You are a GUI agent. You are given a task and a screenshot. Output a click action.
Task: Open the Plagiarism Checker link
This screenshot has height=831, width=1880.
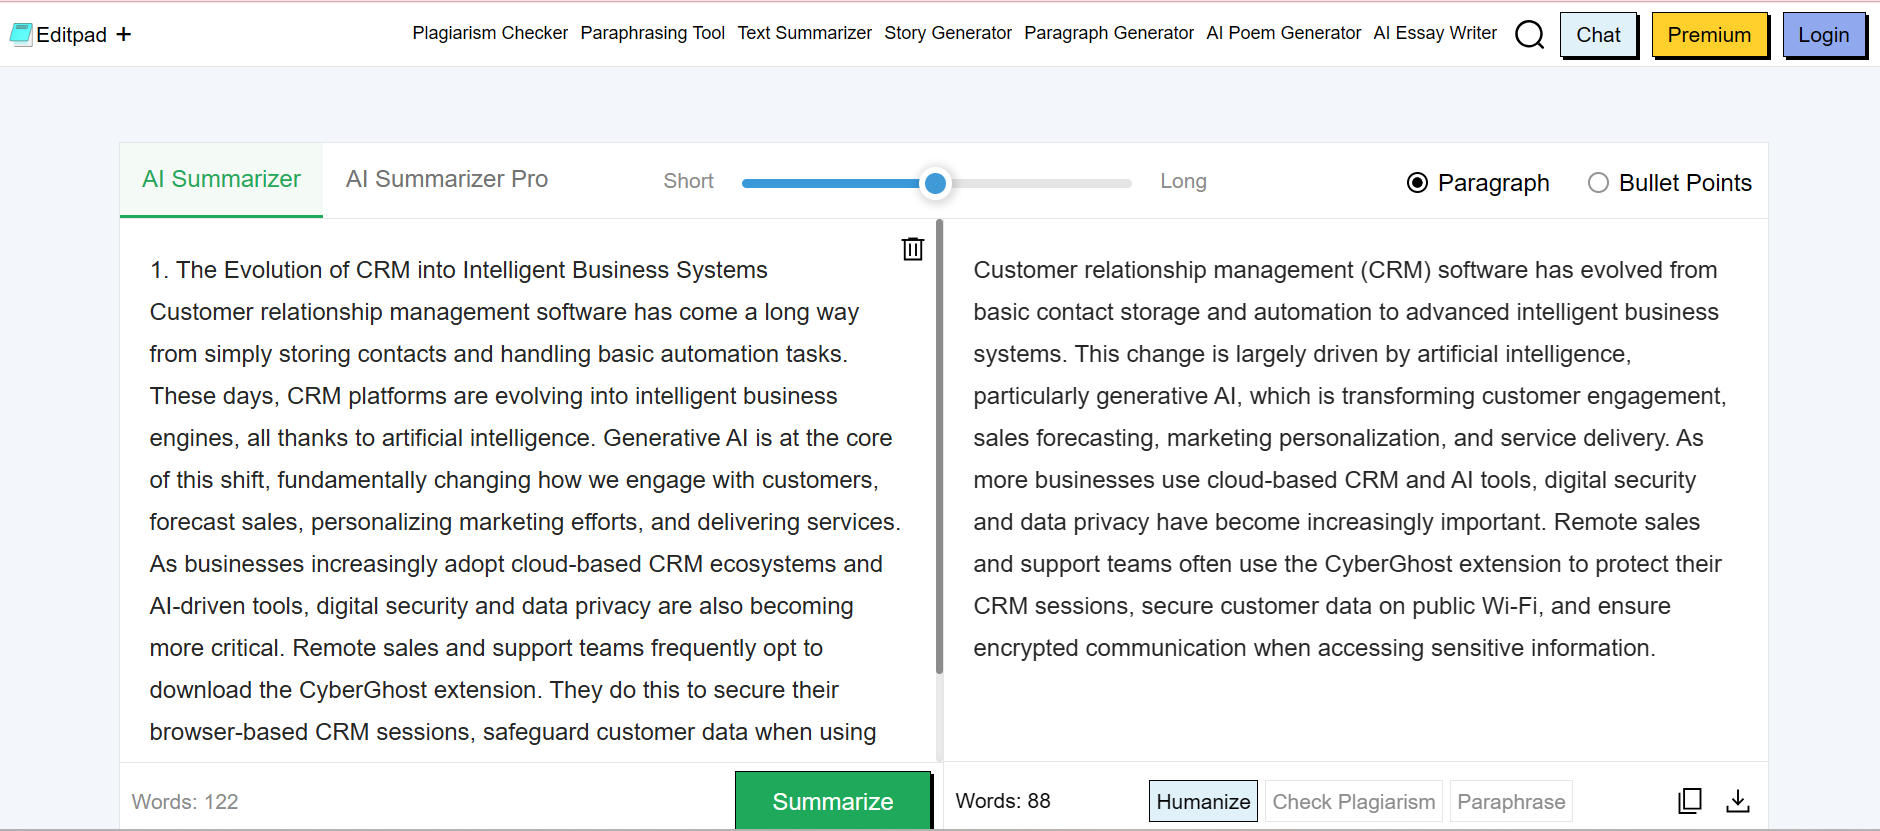point(490,33)
